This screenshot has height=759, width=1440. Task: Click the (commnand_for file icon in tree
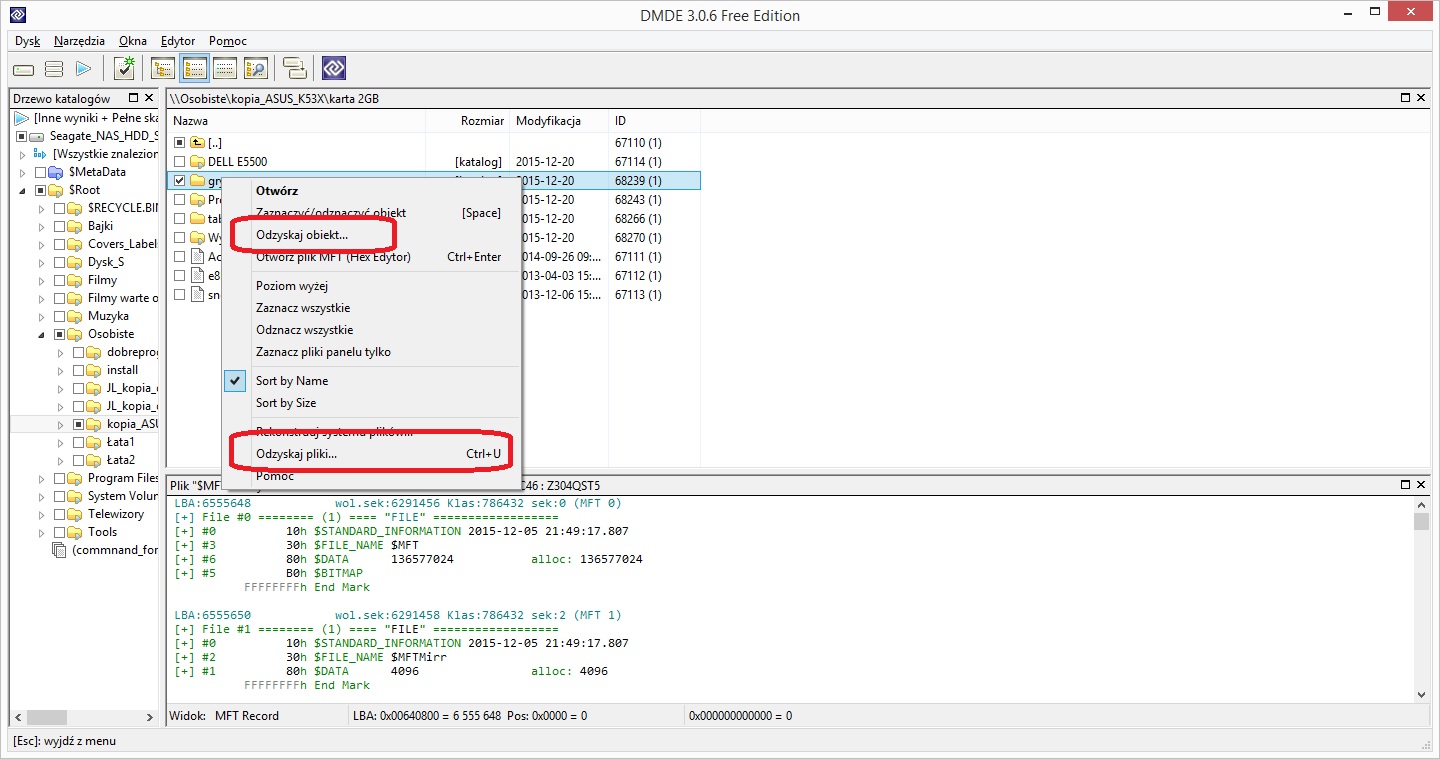click(x=59, y=550)
